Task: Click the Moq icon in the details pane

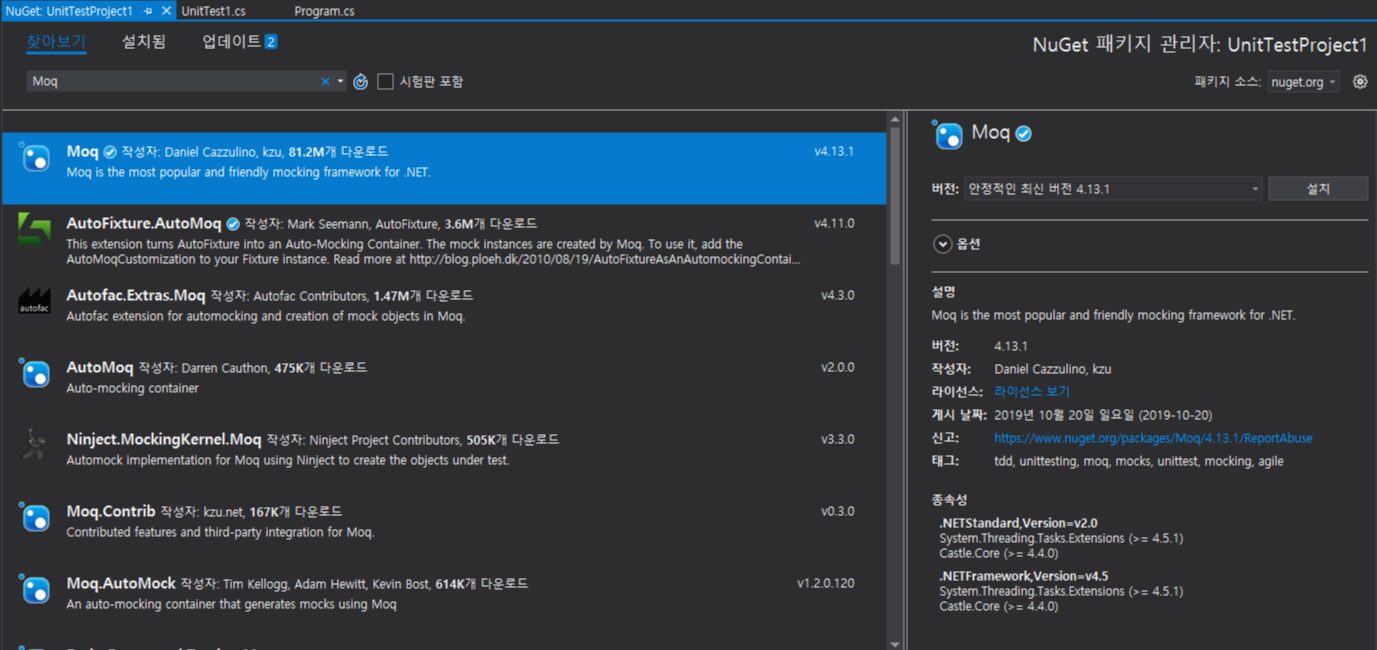Action: coord(948,134)
